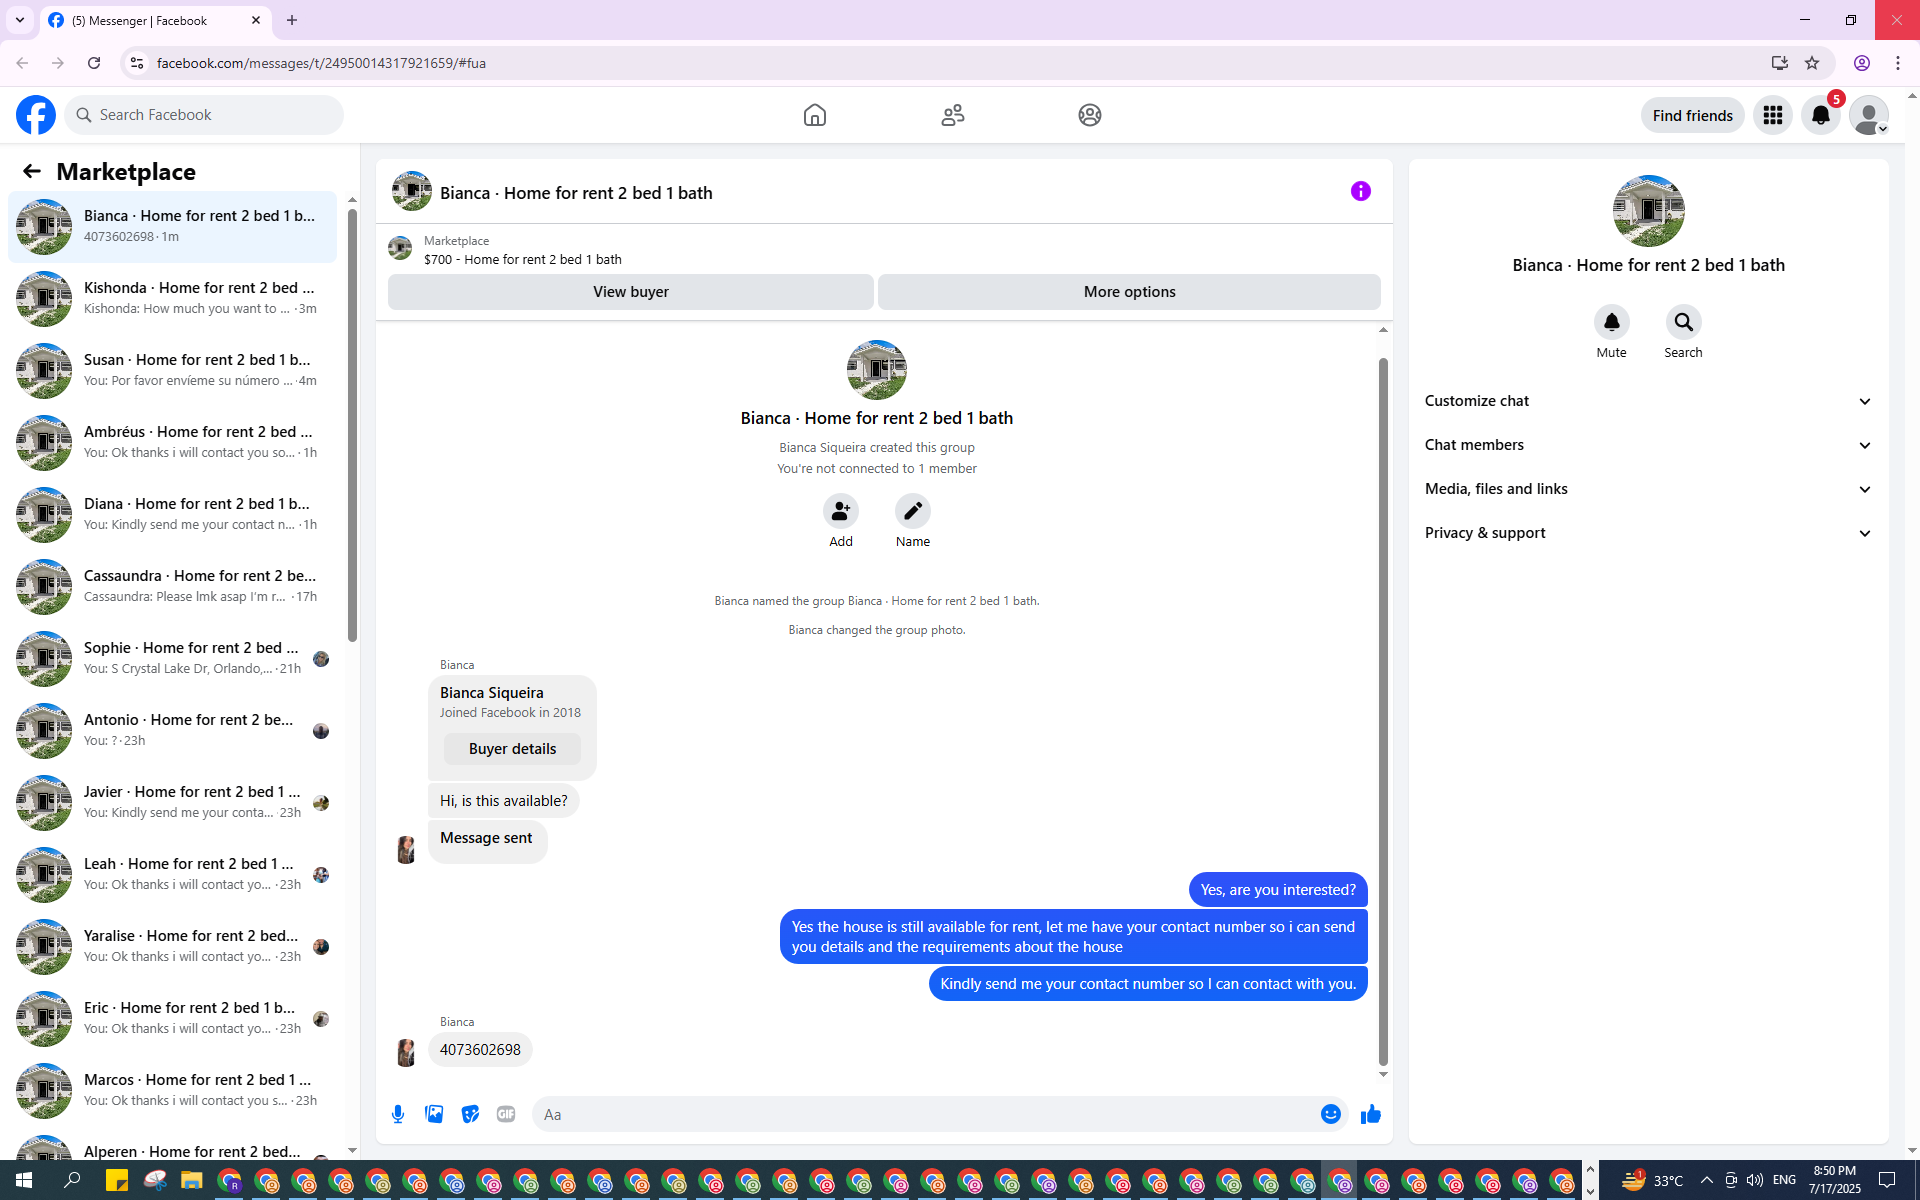The height and width of the screenshot is (1200, 1920).
Task: Open Facebook home via the logo
Action: tap(36, 115)
